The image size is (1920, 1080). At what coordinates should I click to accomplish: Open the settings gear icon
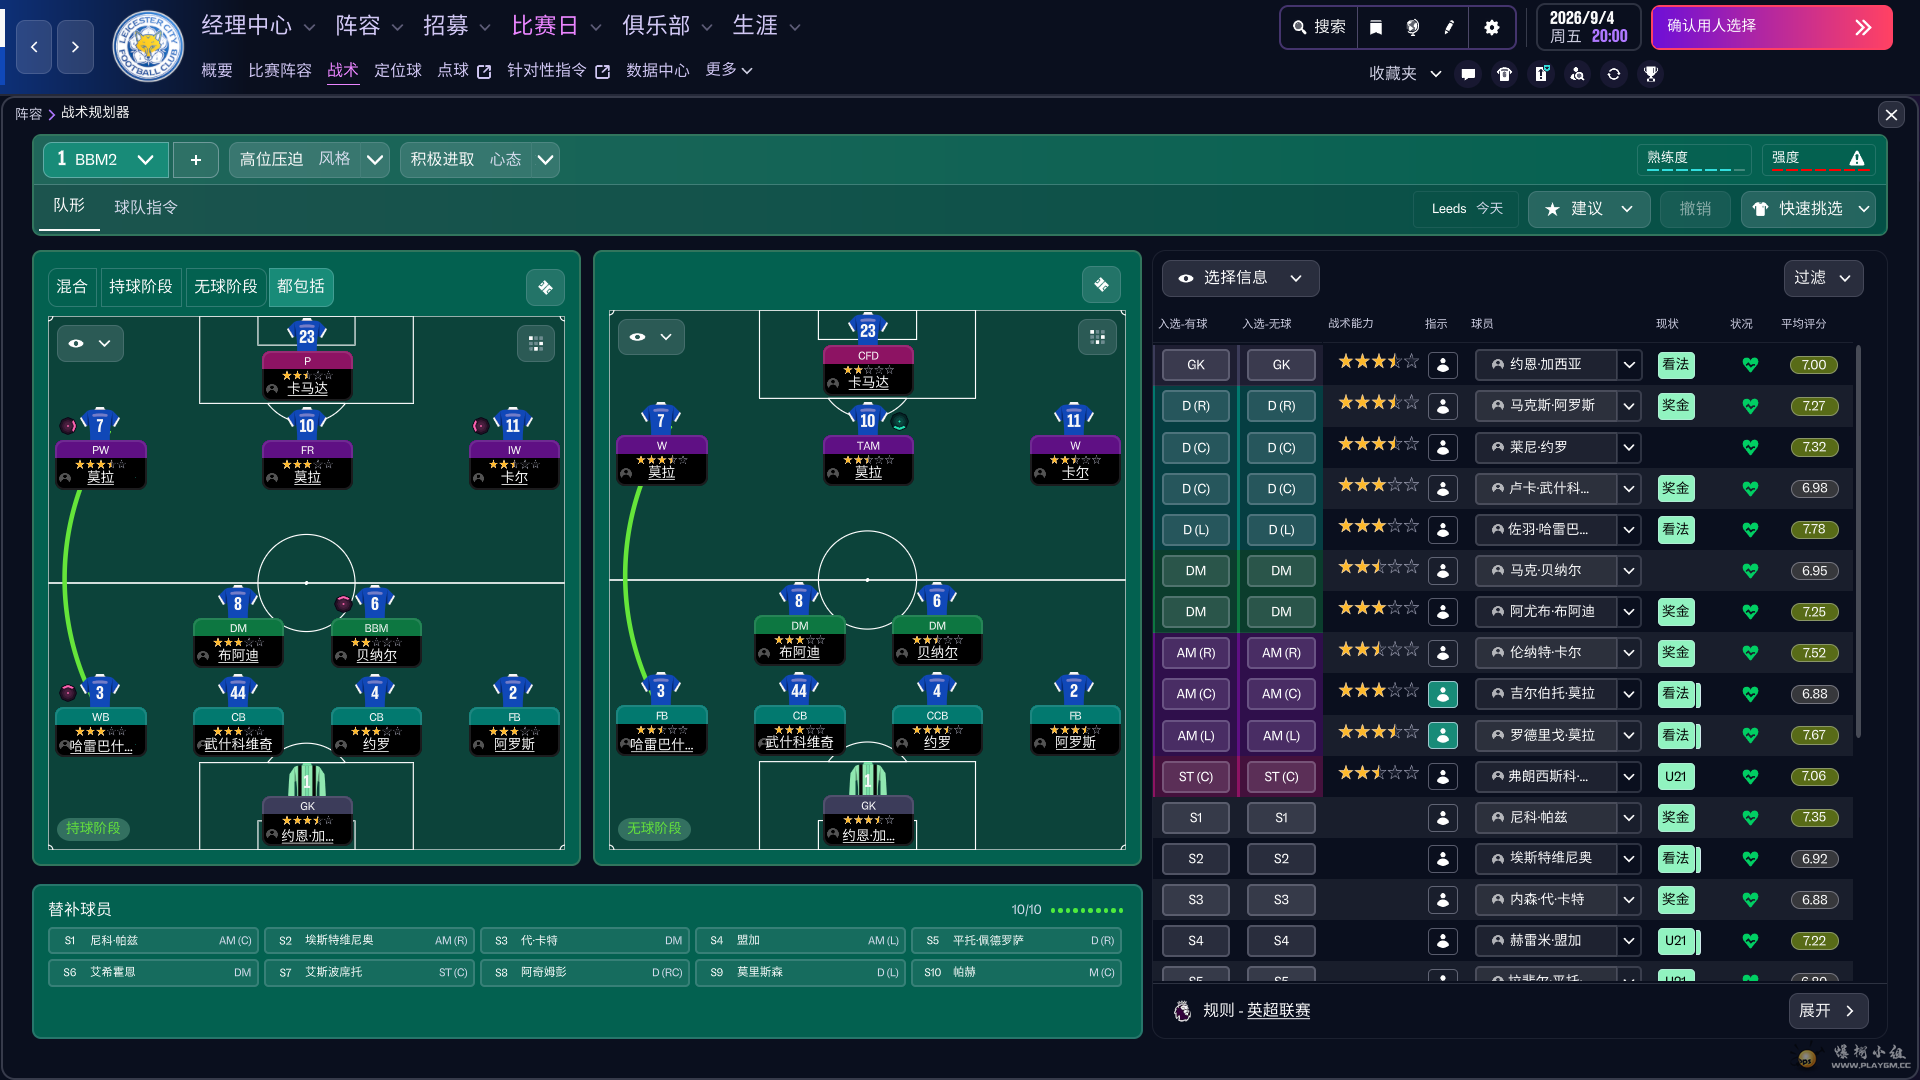tap(1492, 27)
